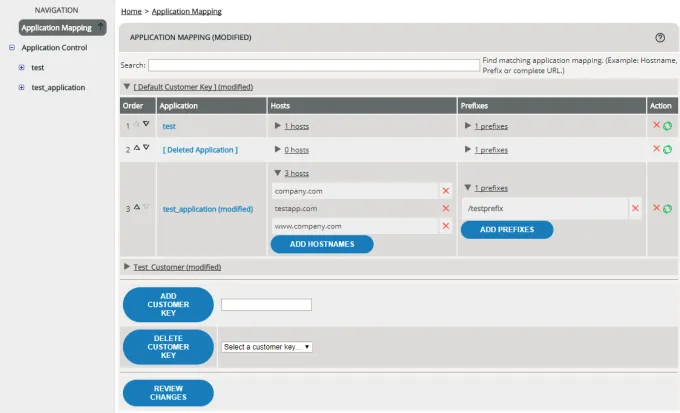Image resolution: width=680 pixels, height=413 pixels.
Task: Click Delete Customer Key button
Action: (x=168, y=347)
